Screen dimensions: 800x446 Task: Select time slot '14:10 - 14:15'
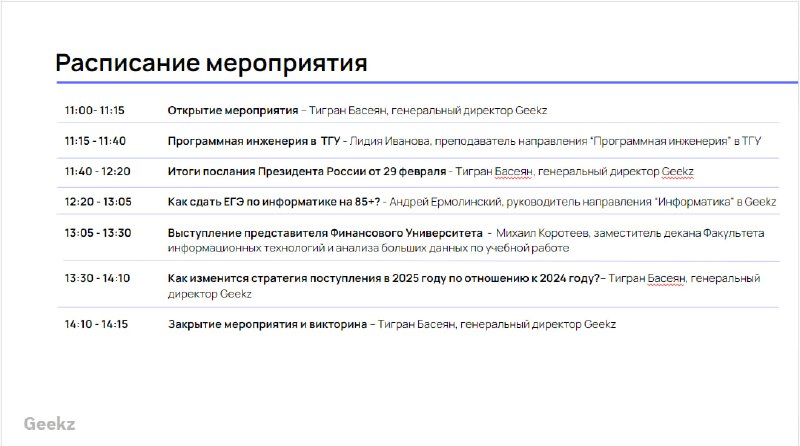coord(96,324)
